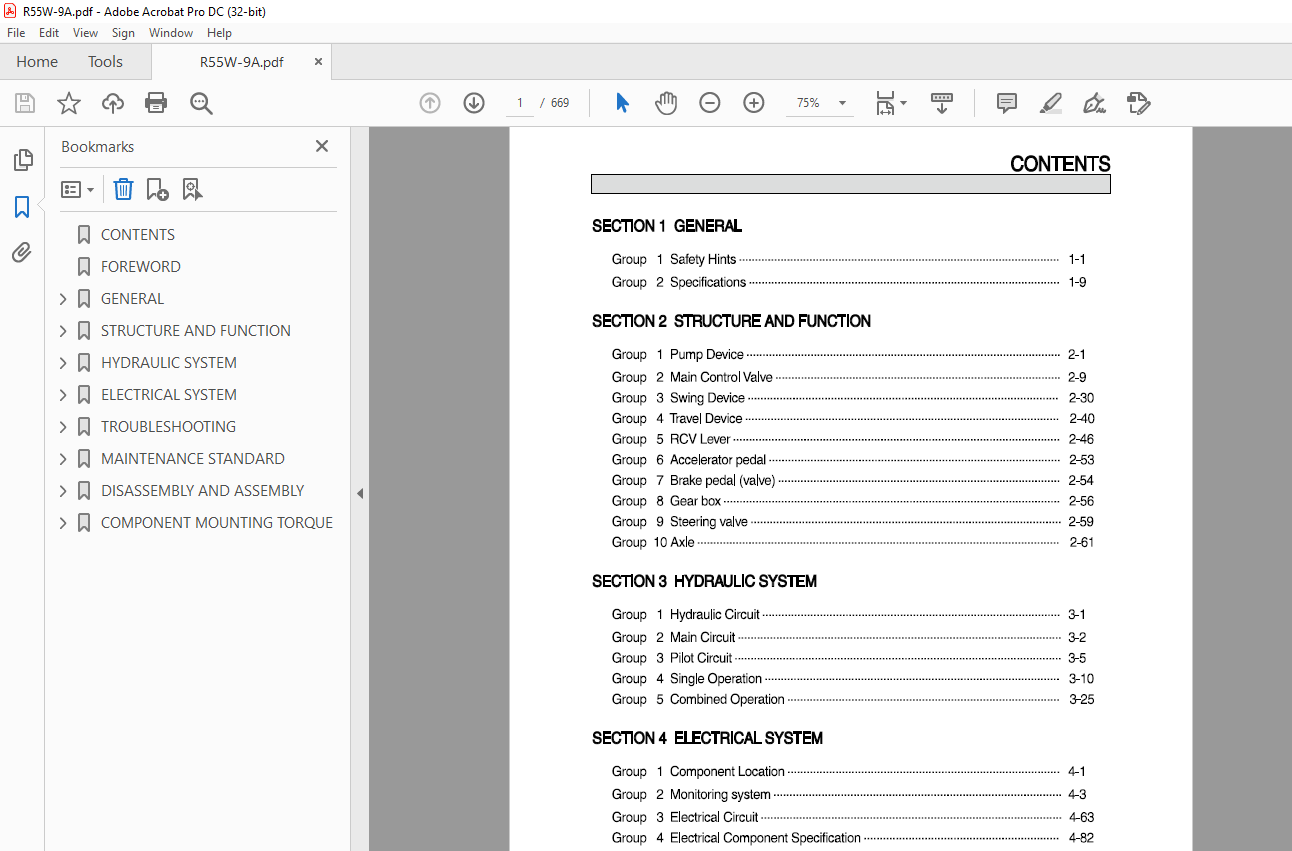Open the View menu
The height and width of the screenshot is (851, 1292).
[86, 33]
